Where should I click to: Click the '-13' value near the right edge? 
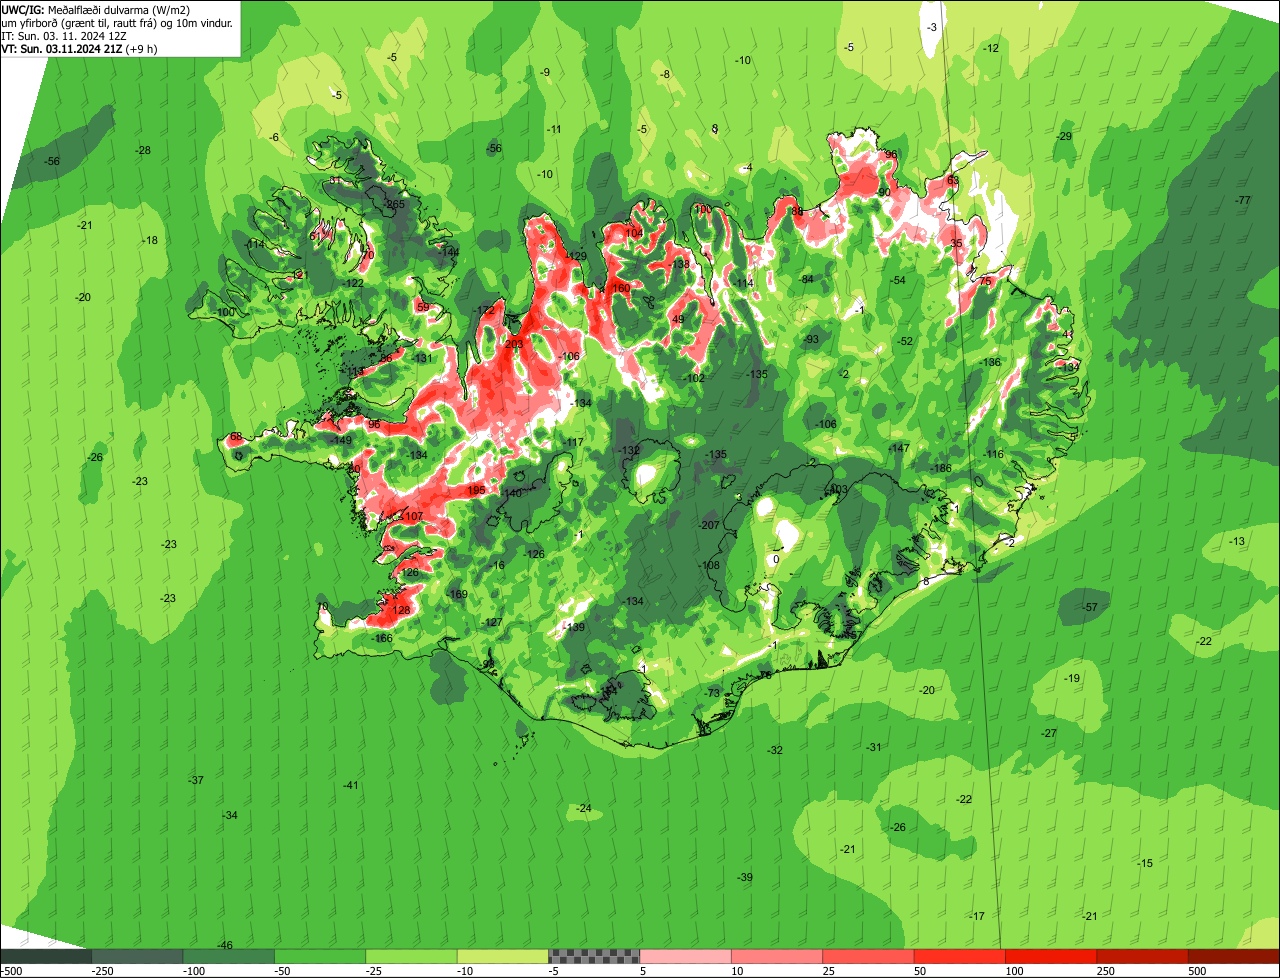(1237, 541)
